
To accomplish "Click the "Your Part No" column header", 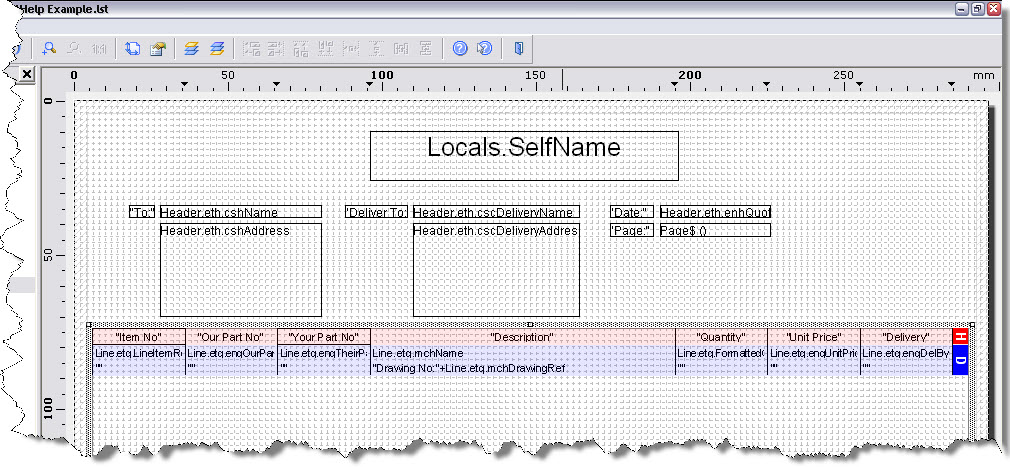I will 324,337.
